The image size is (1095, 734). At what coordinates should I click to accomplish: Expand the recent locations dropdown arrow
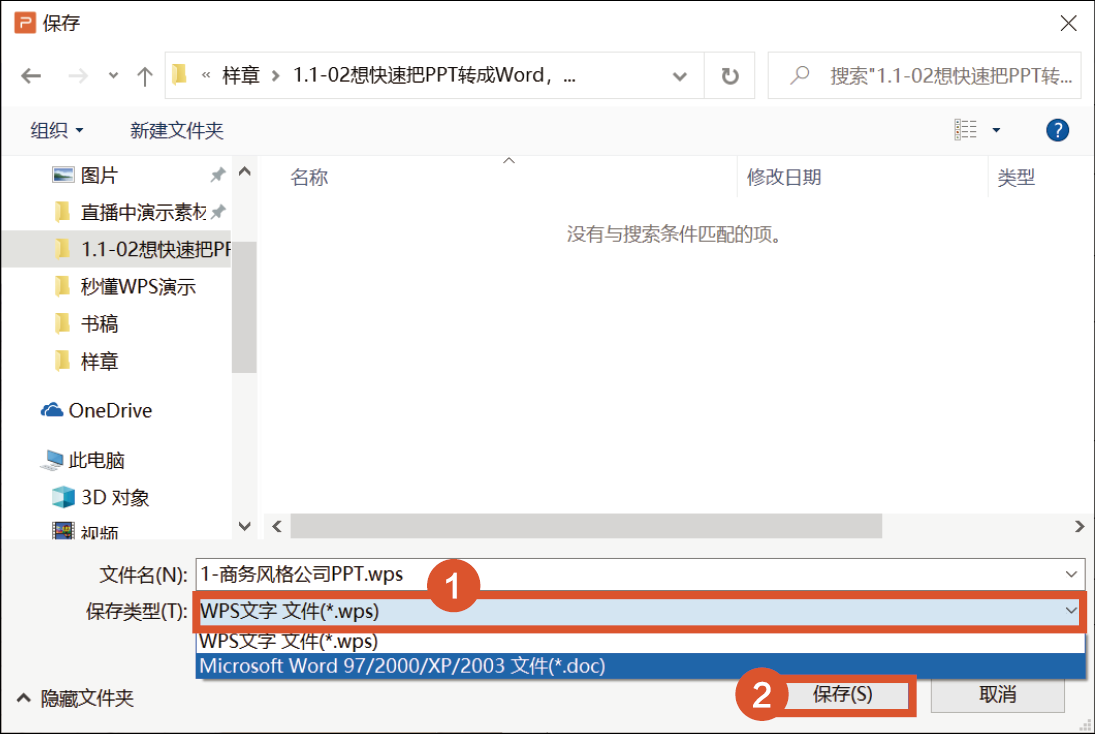[x=113, y=76]
